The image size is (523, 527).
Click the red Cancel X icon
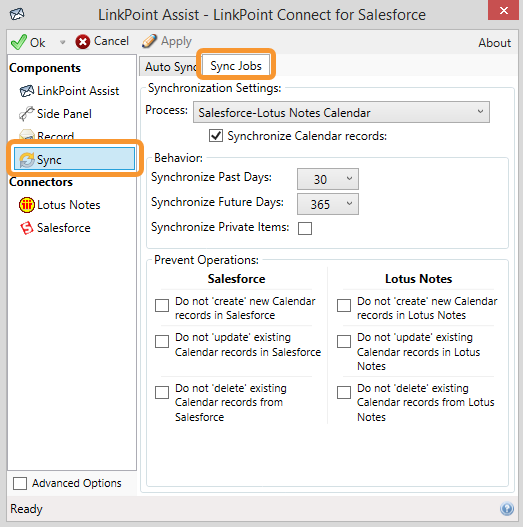[83, 42]
